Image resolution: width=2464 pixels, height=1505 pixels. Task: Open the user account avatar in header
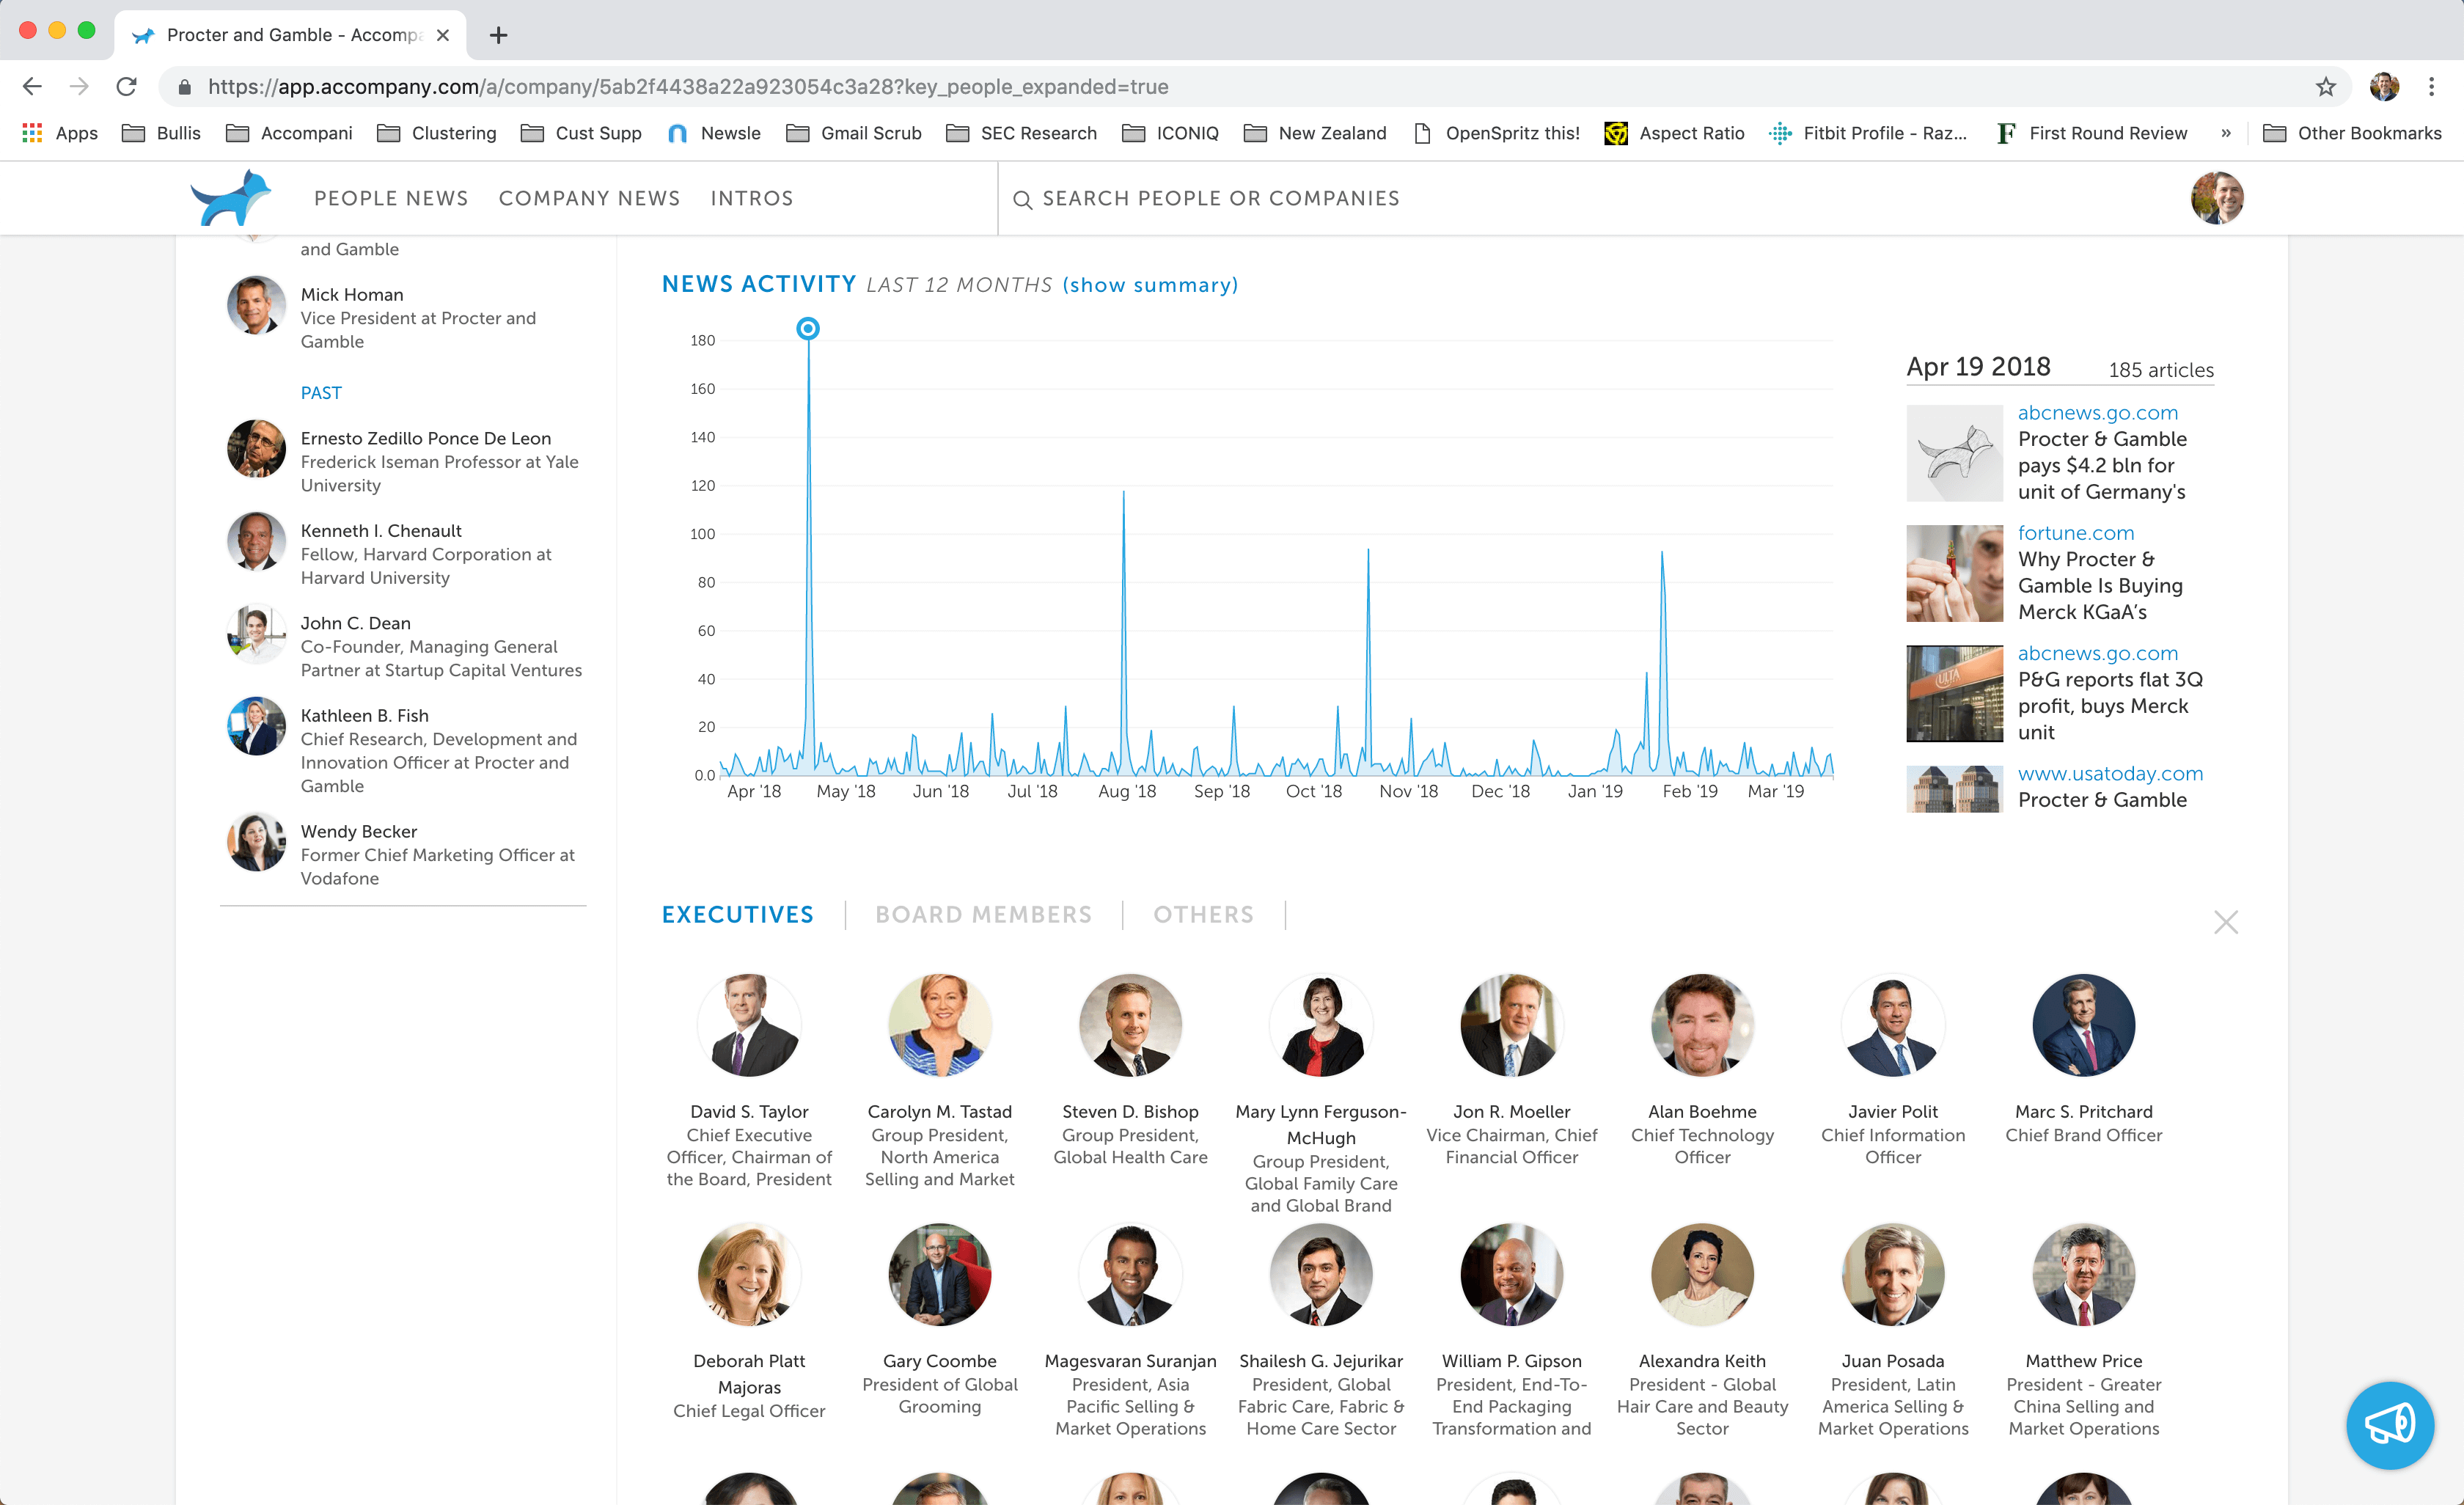point(2217,198)
